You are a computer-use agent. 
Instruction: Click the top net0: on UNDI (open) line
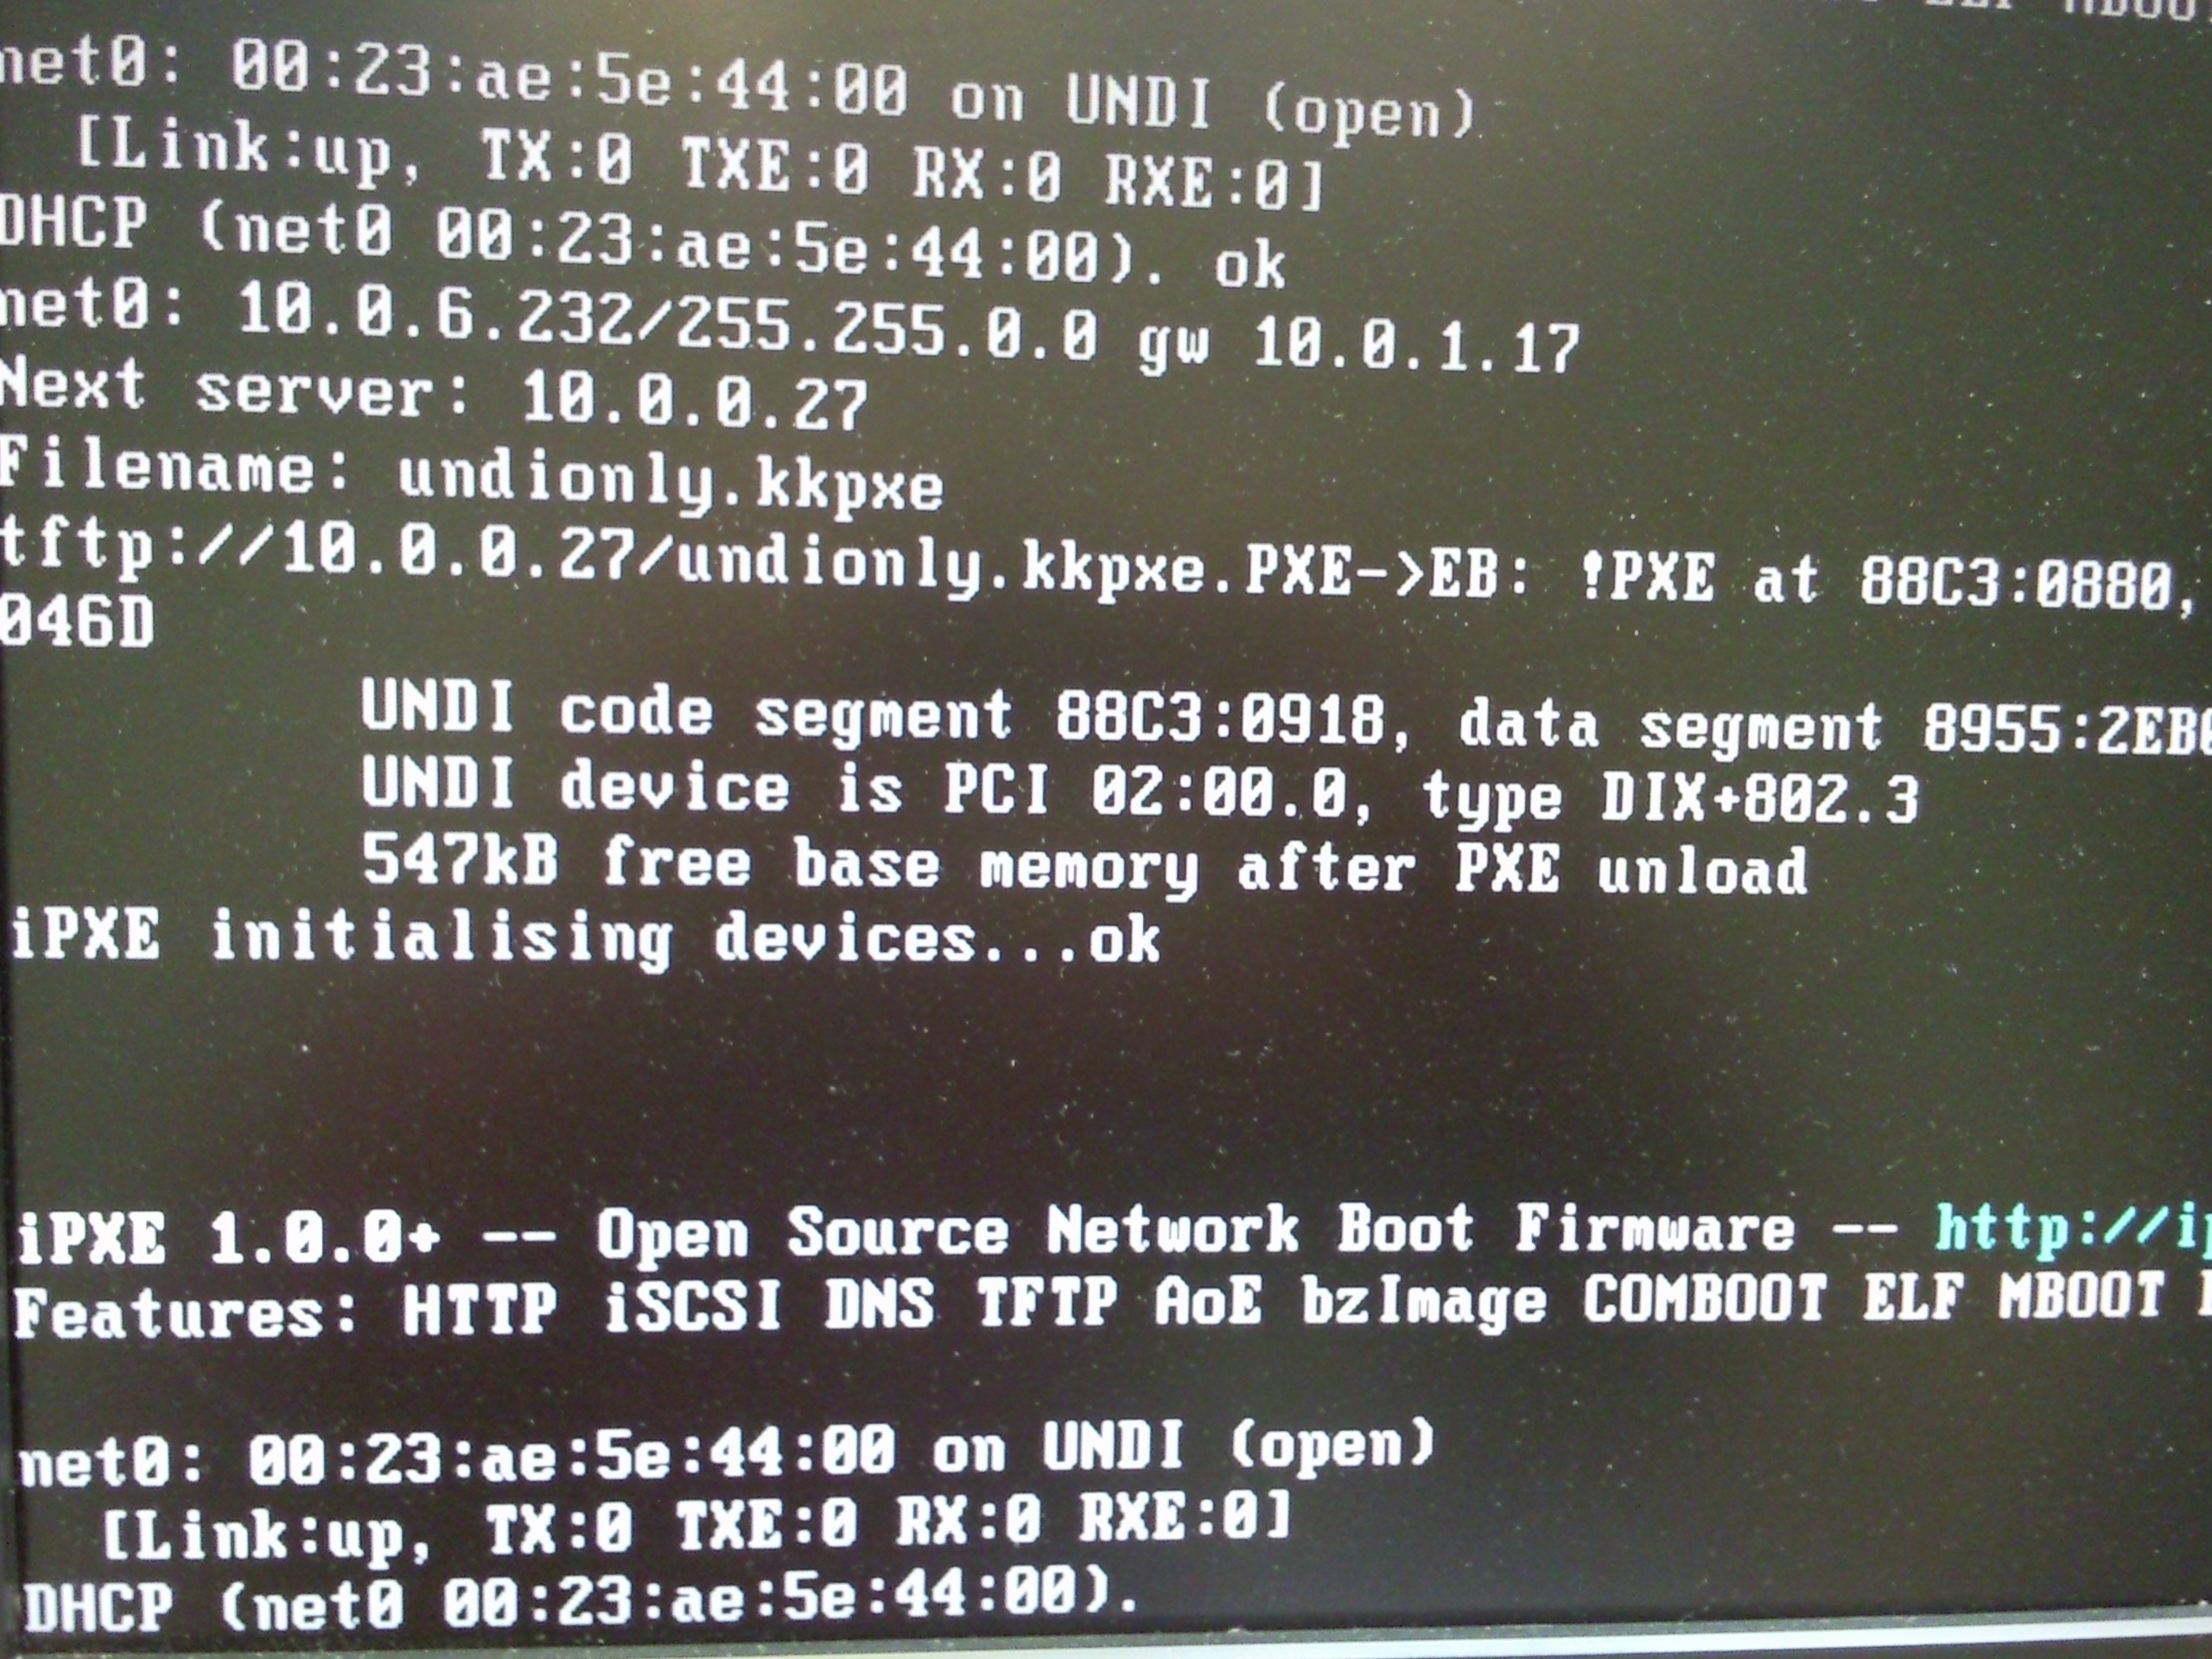click(x=738, y=90)
